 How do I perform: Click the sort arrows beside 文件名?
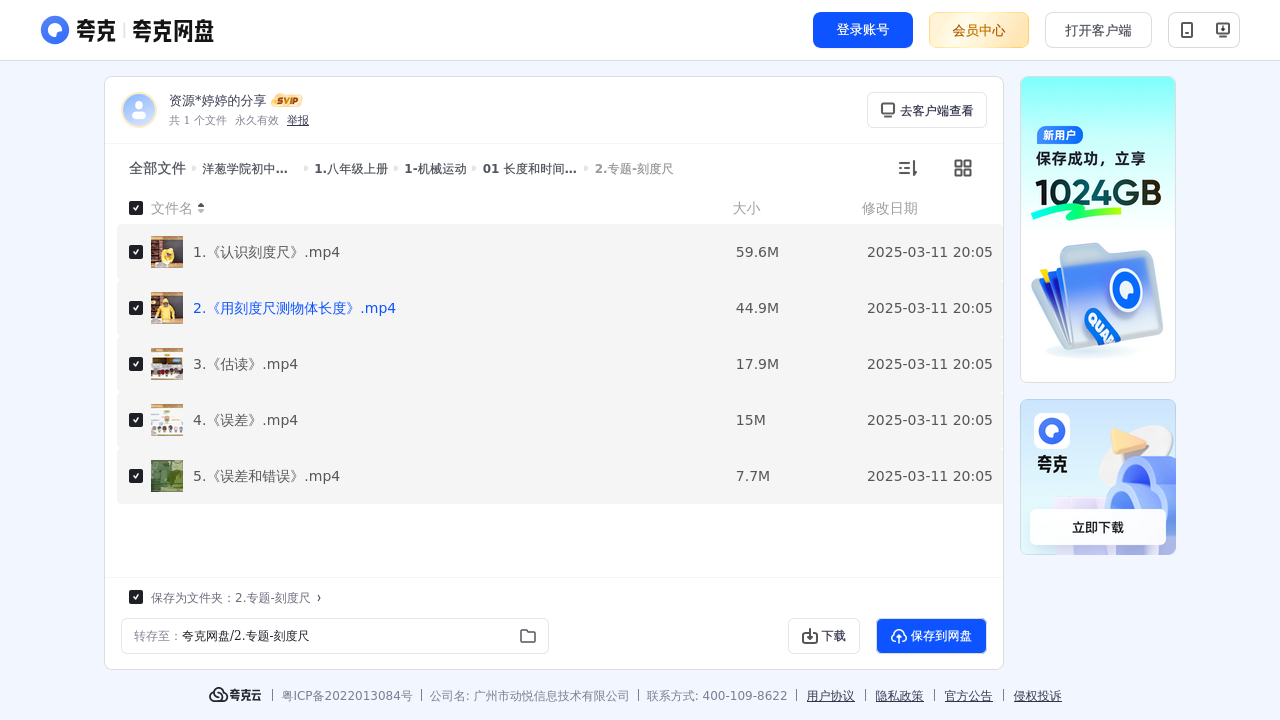coord(201,208)
